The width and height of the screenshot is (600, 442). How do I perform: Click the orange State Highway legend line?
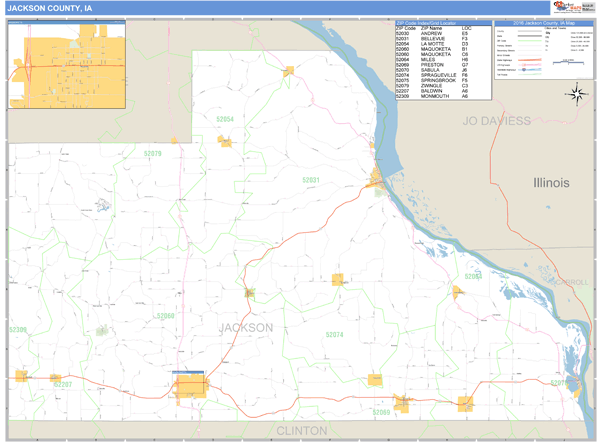click(530, 60)
